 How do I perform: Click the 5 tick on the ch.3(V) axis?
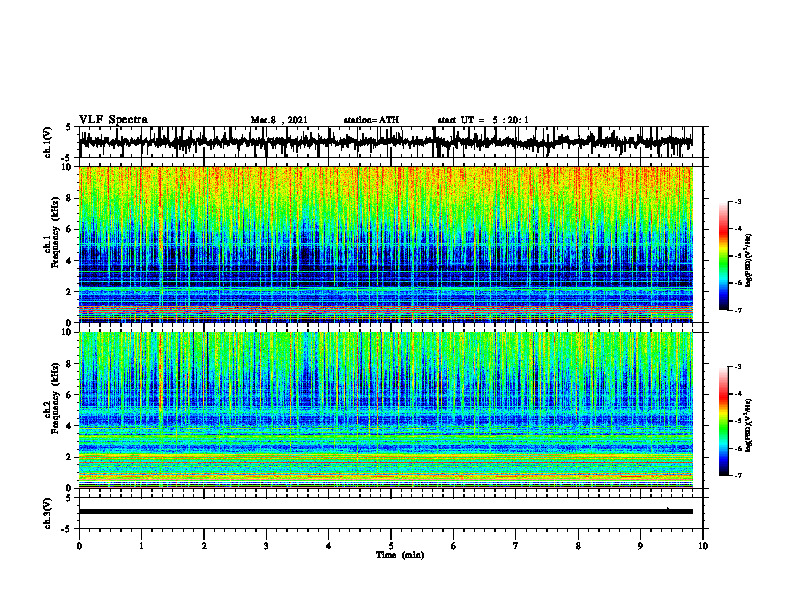tap(68, 498)
